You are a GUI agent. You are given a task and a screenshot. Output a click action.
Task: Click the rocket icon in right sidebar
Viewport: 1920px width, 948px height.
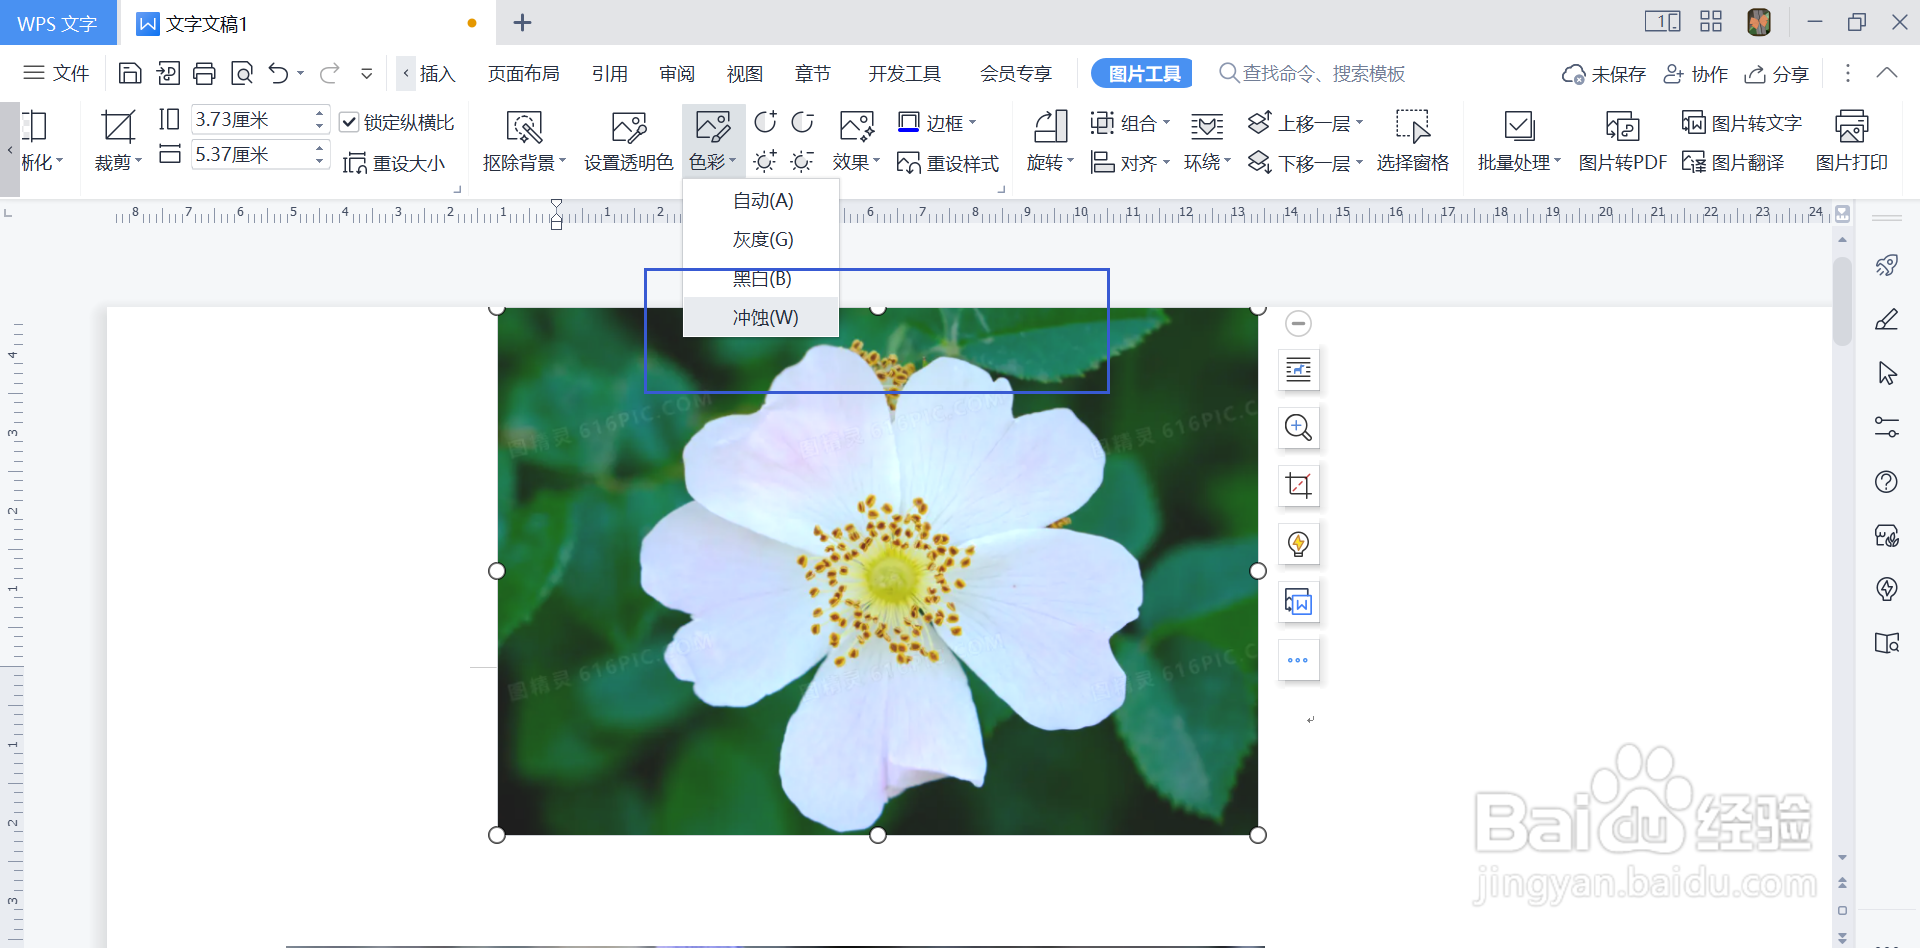[1886, 265]
